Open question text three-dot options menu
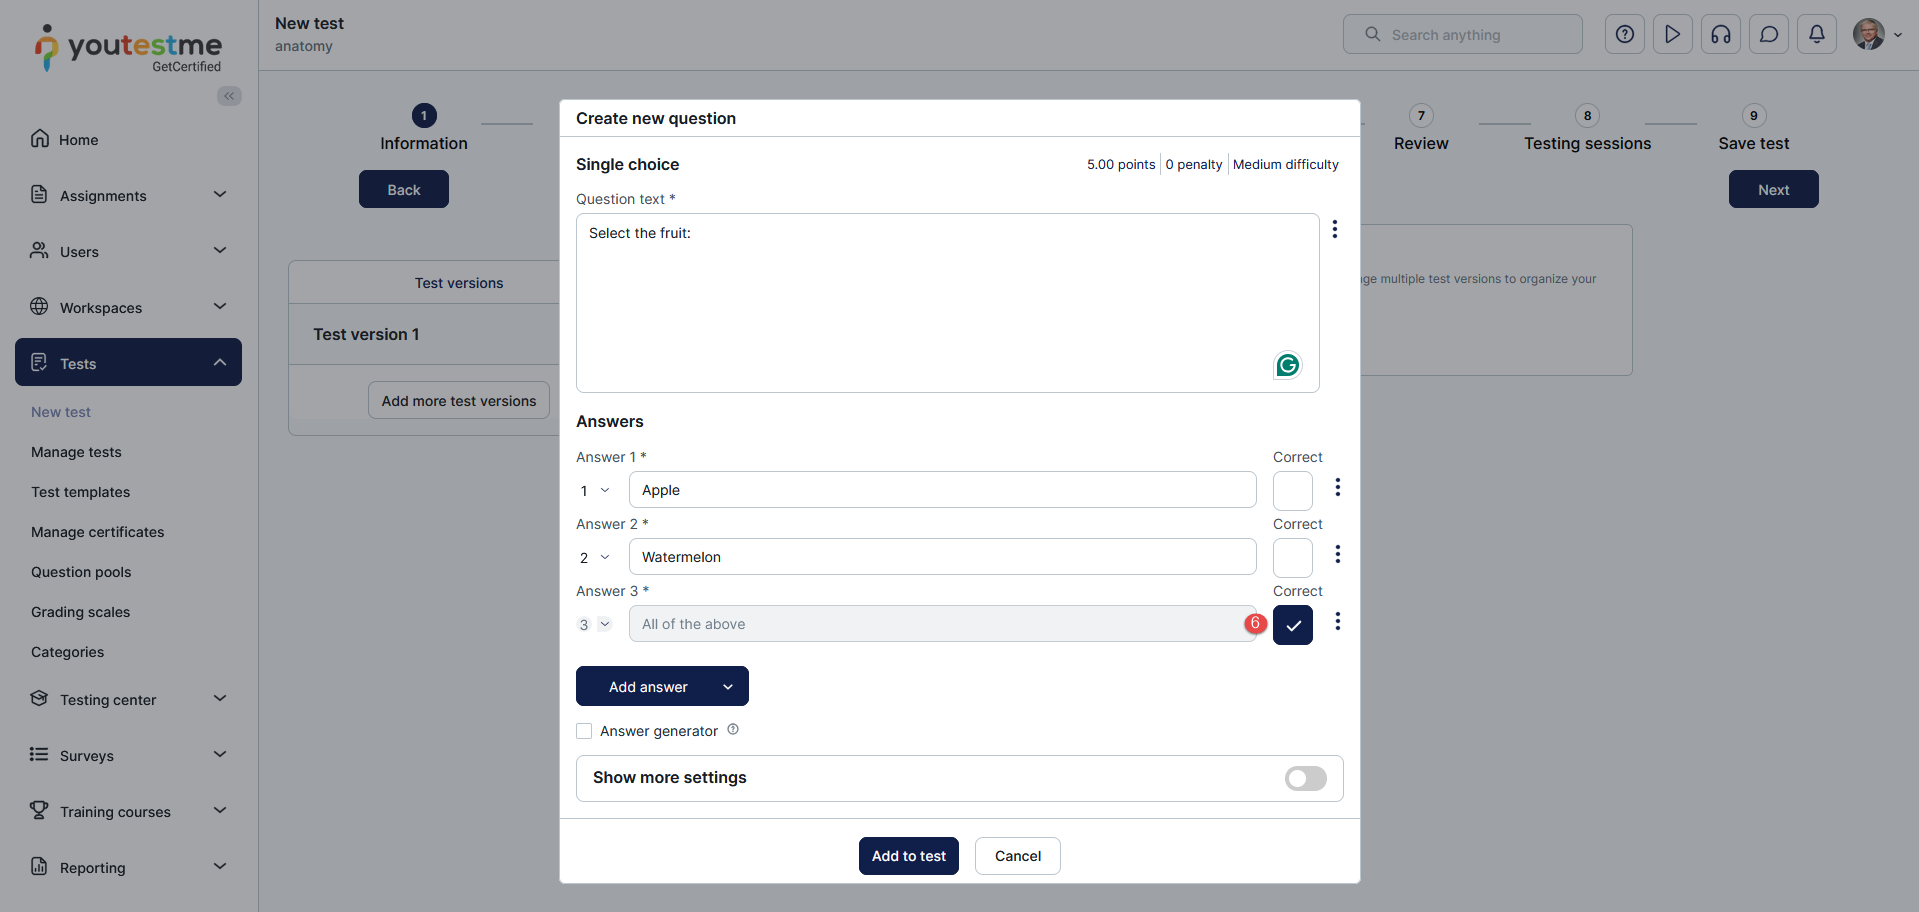Image resolution: width=1919 pixels, height=912 pixels. pos(1335,230)
